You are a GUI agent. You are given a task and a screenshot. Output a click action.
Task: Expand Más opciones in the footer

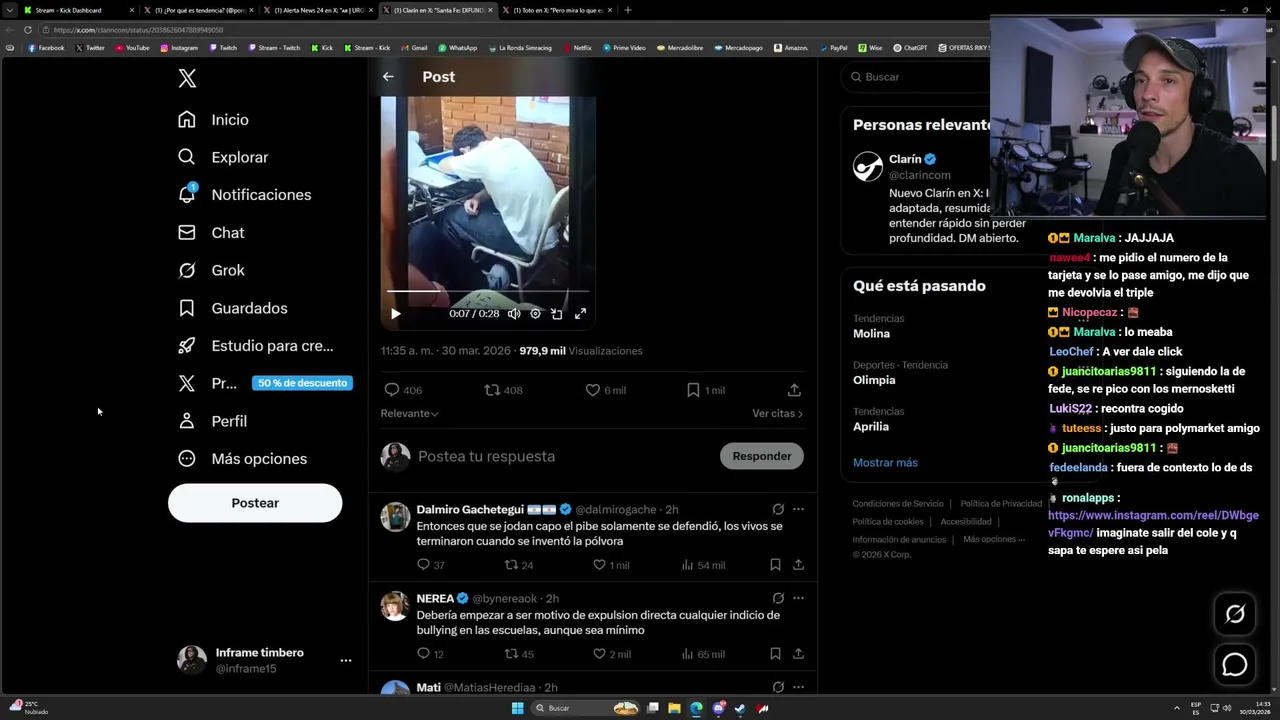(994, 539)
